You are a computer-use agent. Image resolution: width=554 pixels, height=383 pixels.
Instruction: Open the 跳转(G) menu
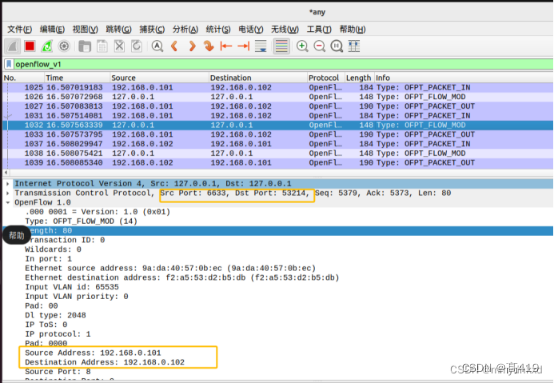(118, 29)
